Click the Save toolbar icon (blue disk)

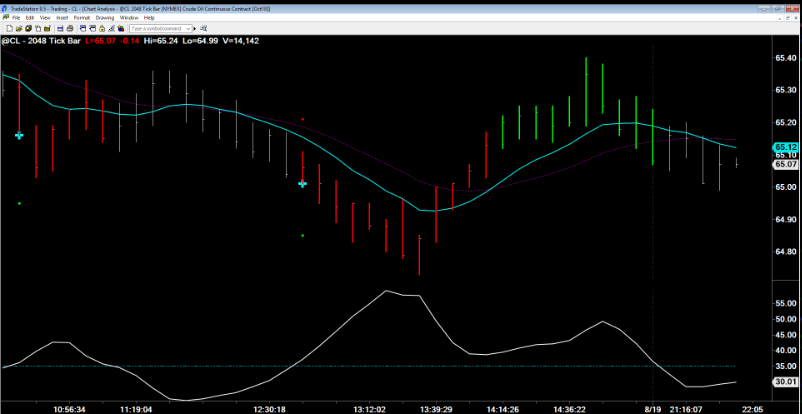(60, 29)
